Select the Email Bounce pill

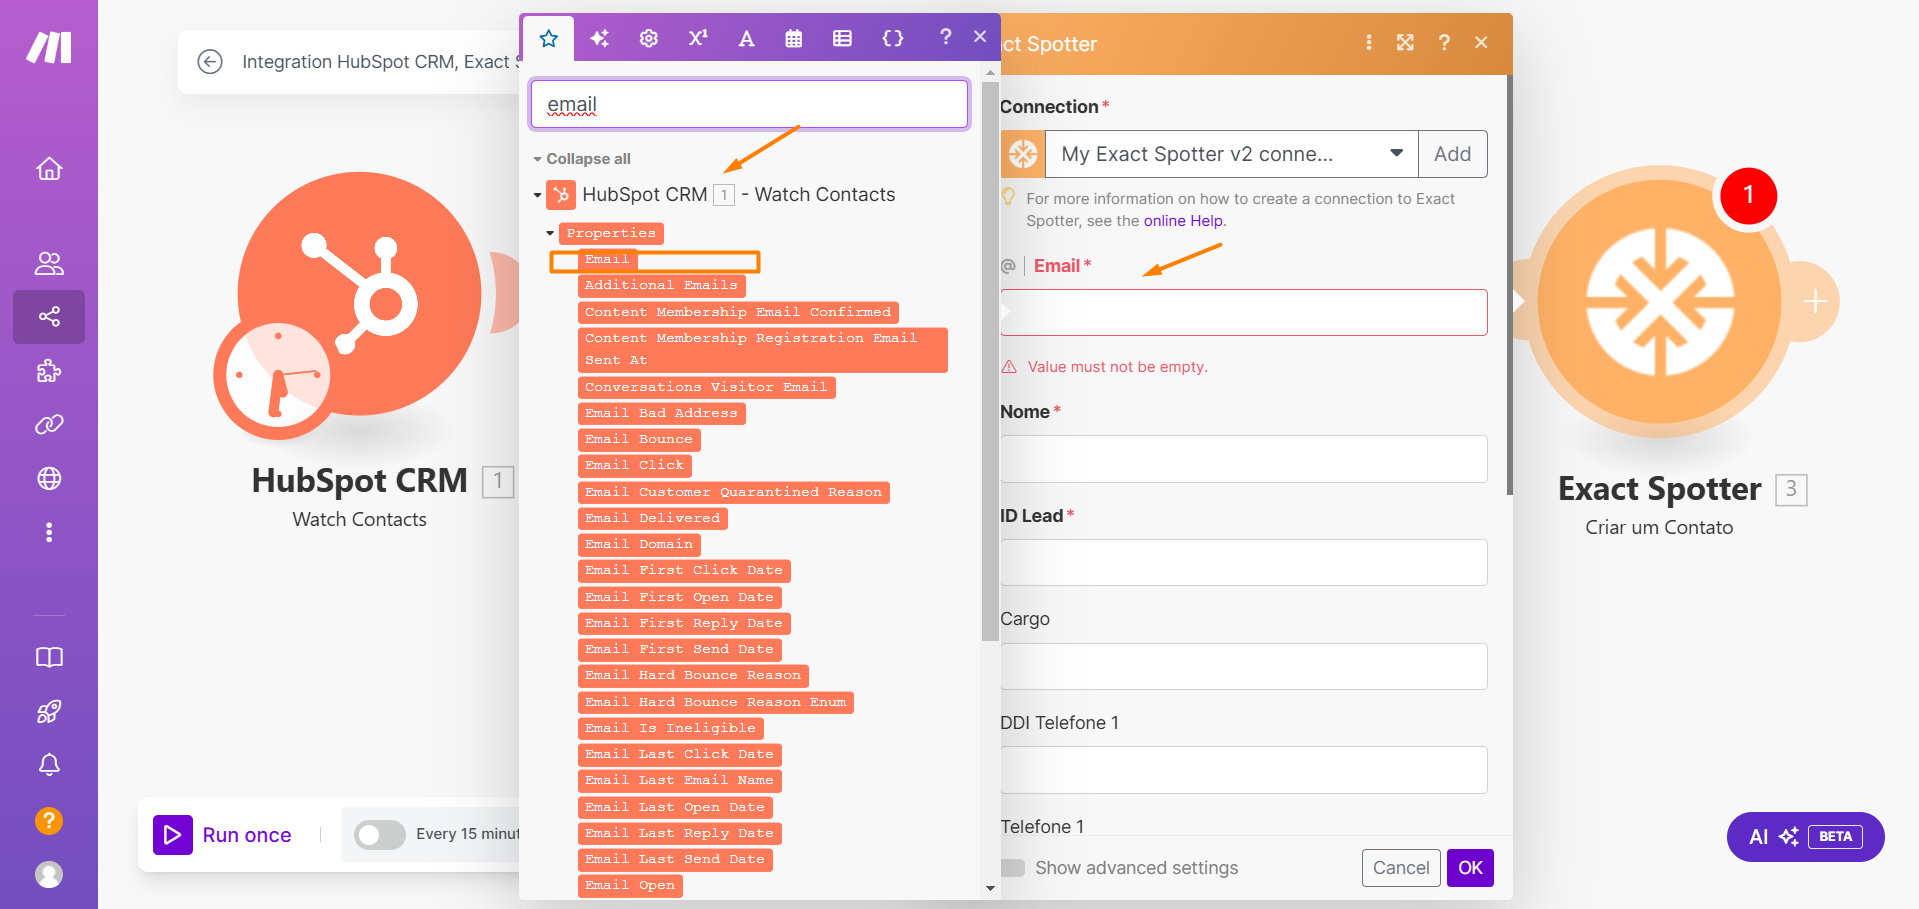[x=639, y=440]
